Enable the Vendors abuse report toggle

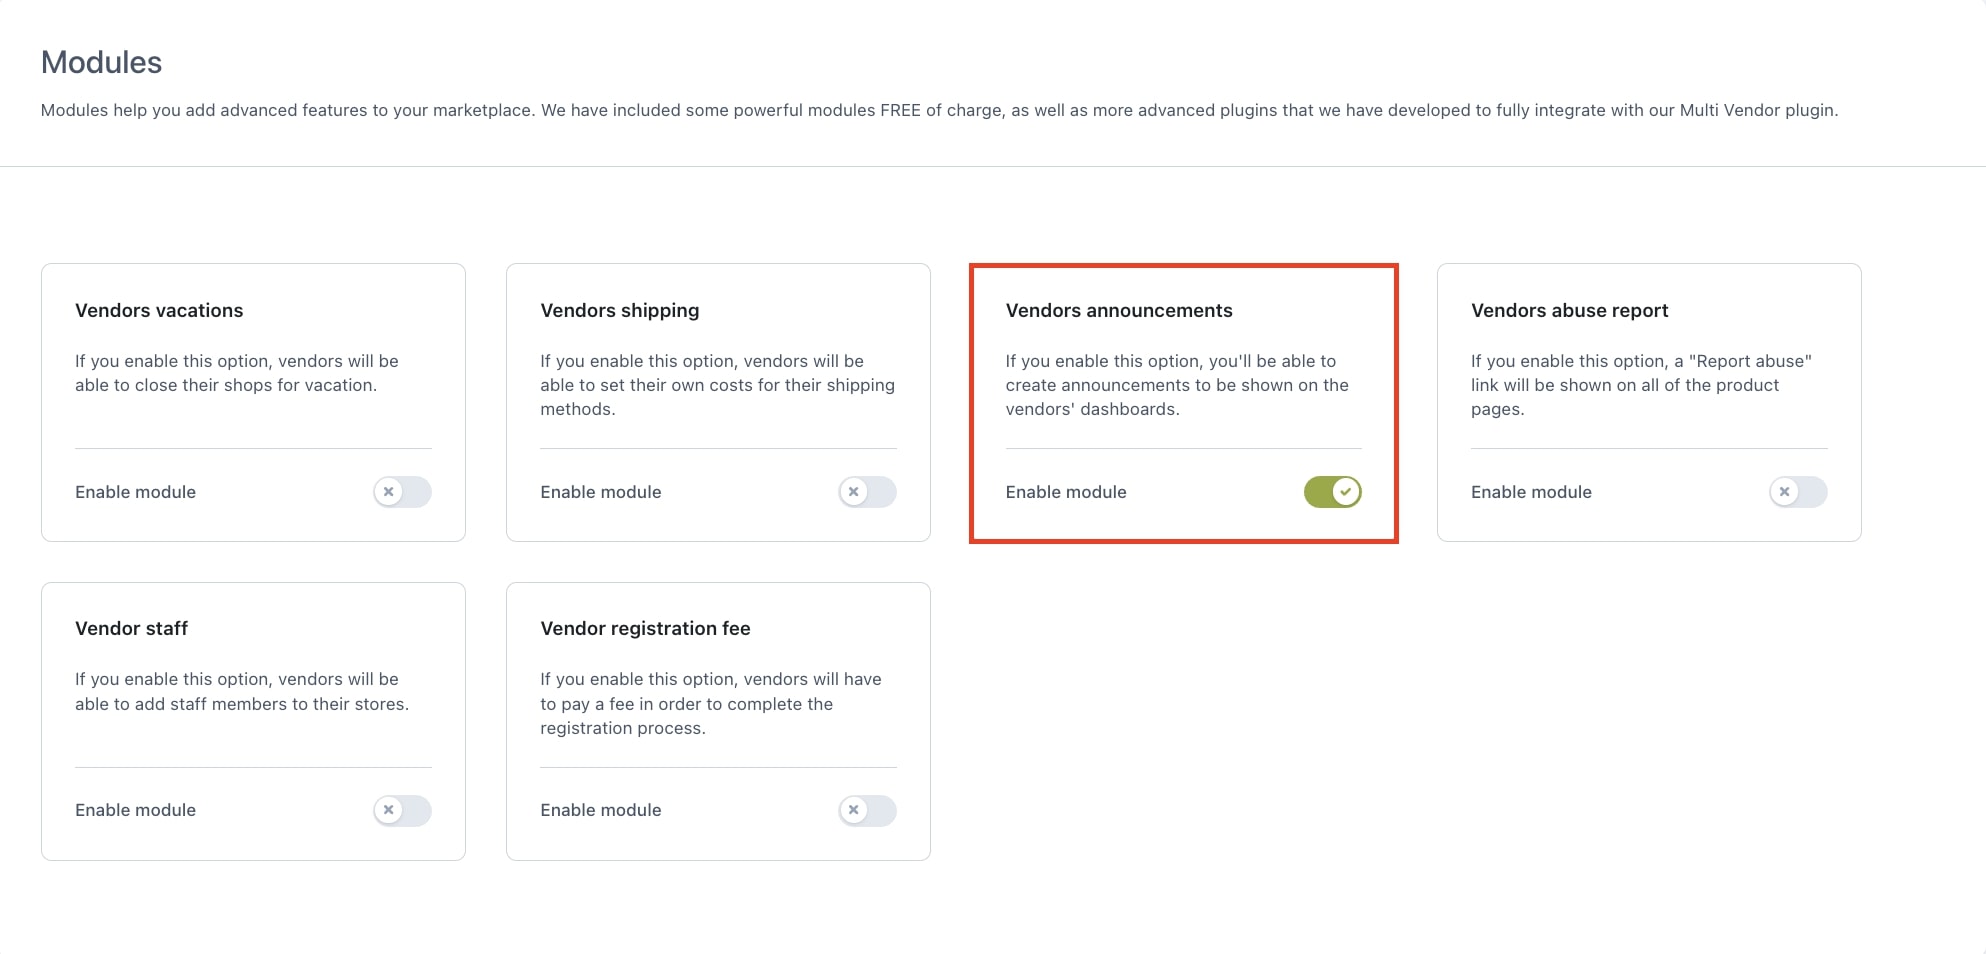point(1798,492)
